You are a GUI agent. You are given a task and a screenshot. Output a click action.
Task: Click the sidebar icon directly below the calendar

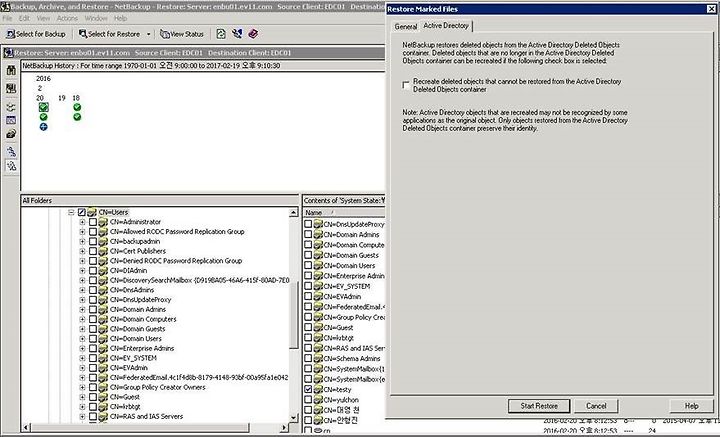(11, 134)
